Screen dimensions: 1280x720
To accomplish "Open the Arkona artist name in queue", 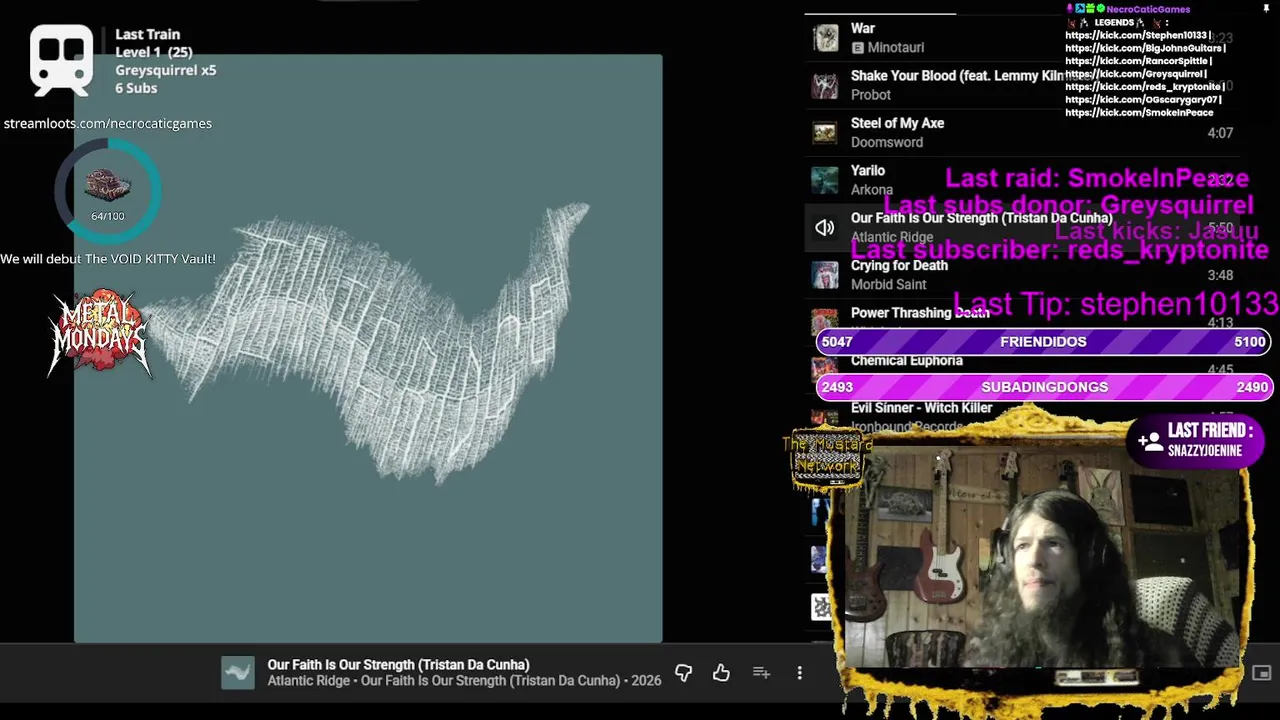I will click(872, 189).
